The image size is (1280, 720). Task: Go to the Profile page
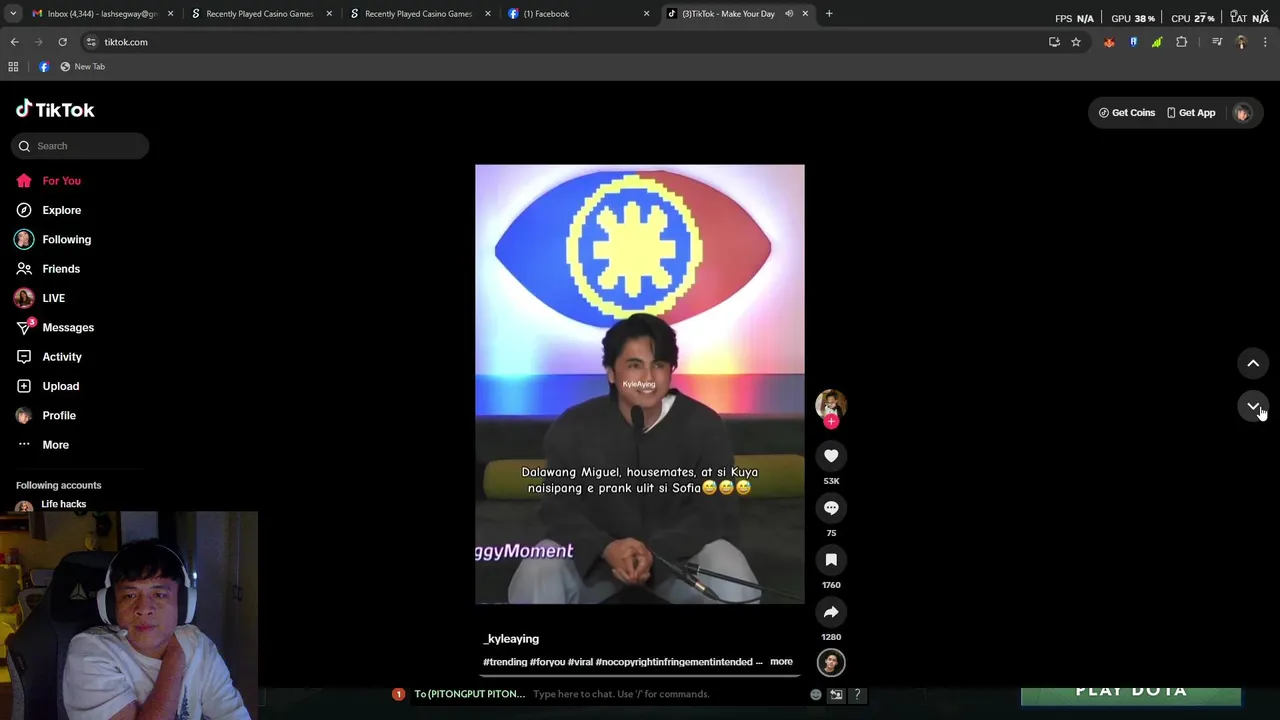(x=45, y=415)
